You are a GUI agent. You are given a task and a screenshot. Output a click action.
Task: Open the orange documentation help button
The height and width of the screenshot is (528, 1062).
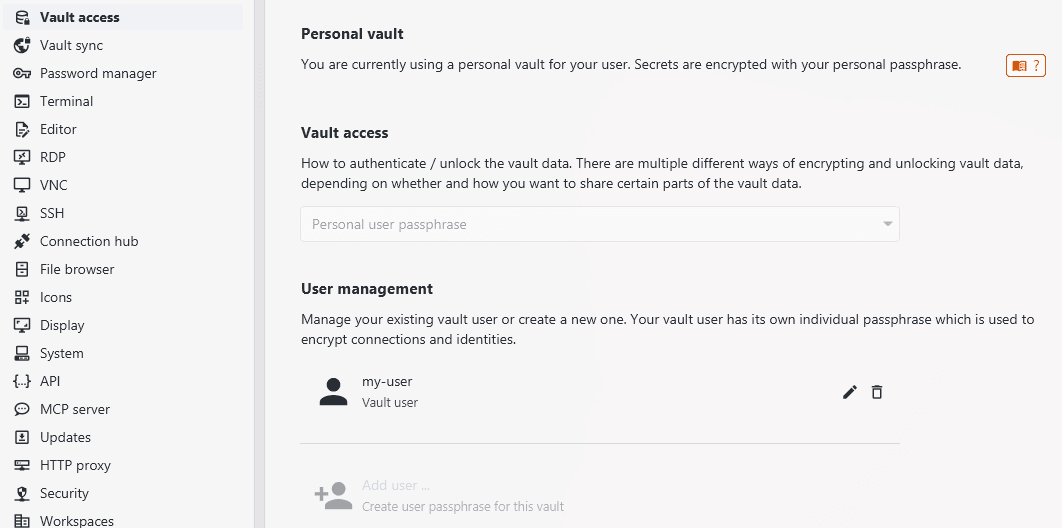(x=1025, y=66)
